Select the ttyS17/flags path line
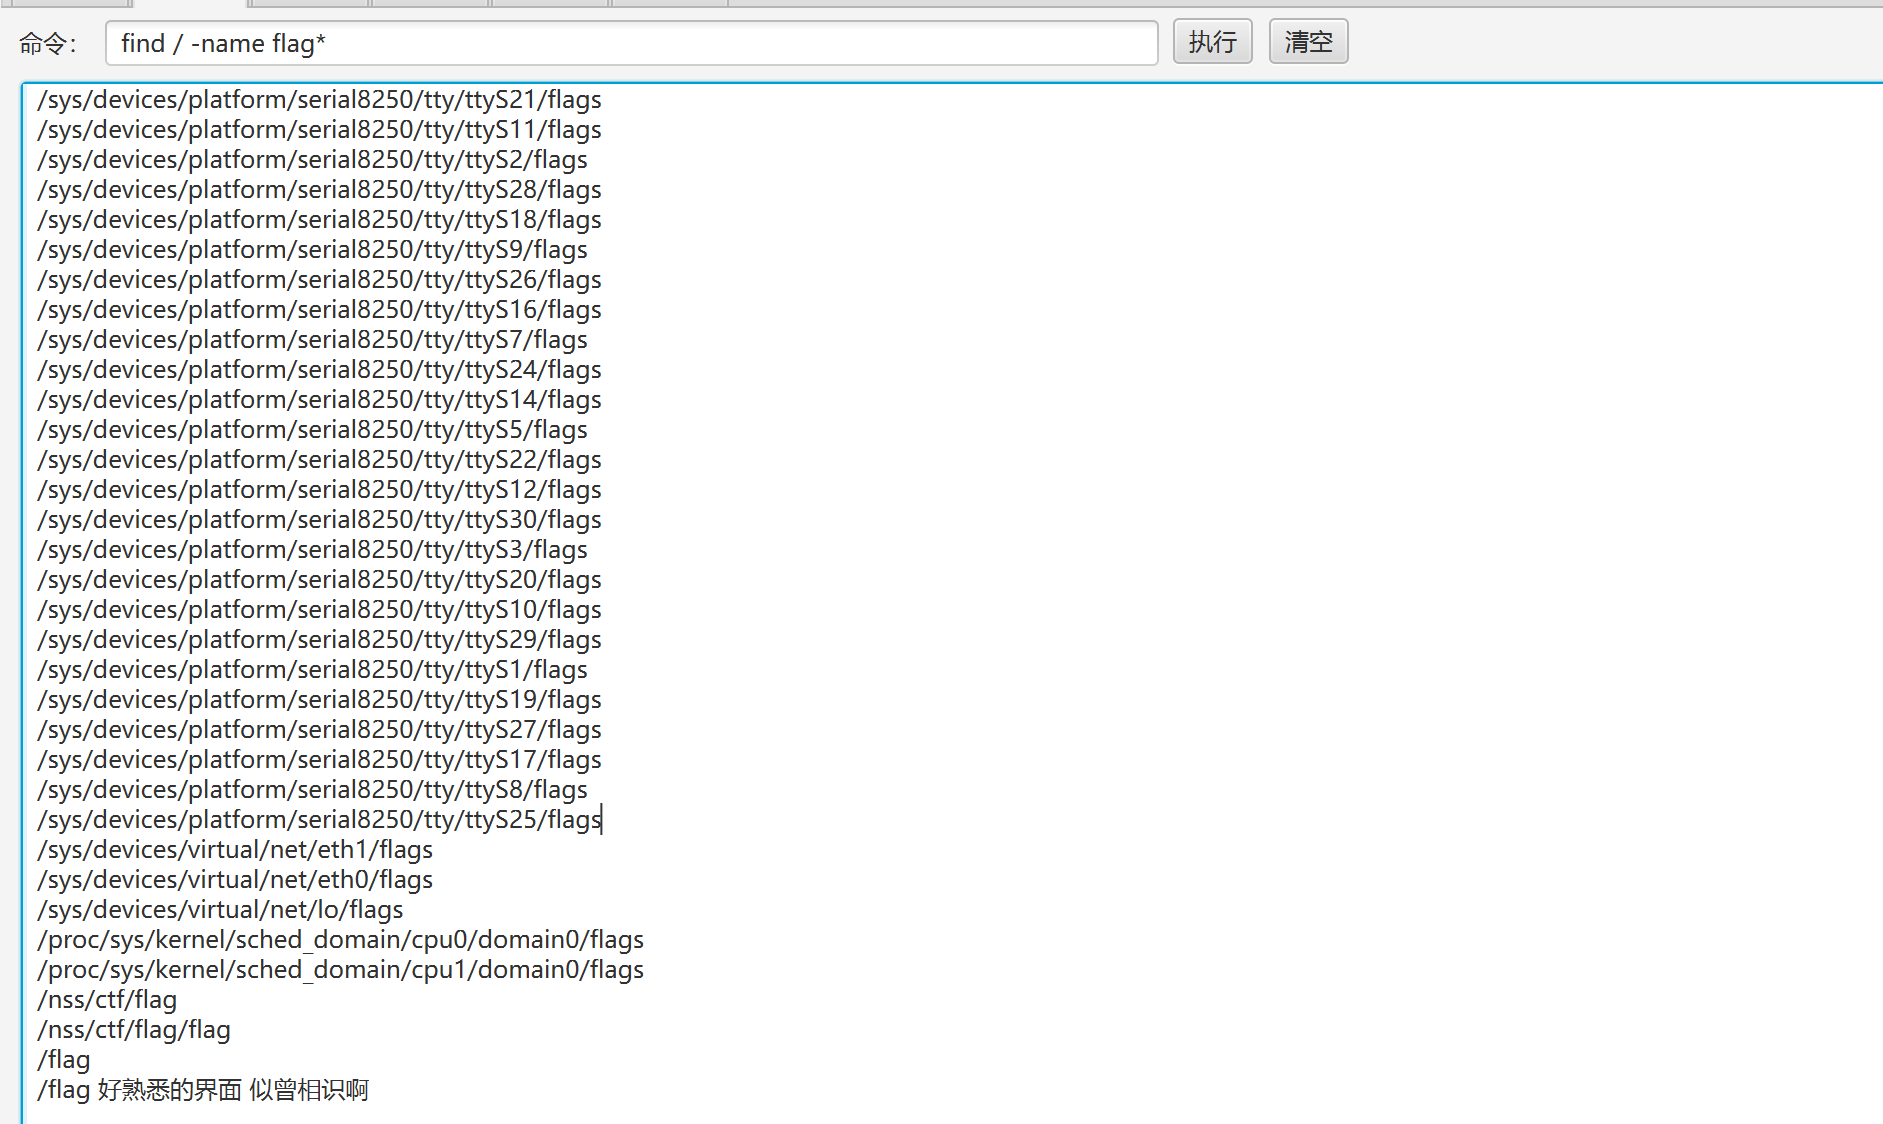Viewport: 1883px width, 1124px height. (319, 760)
